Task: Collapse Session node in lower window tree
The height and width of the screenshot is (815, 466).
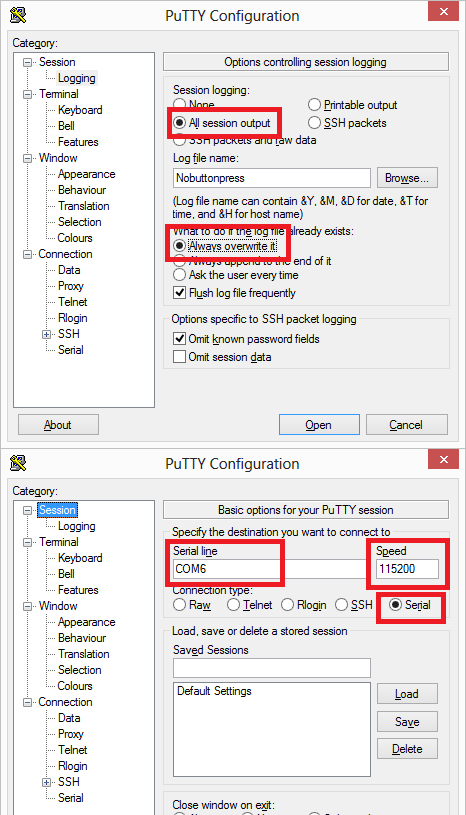Action: click(27, 510)
